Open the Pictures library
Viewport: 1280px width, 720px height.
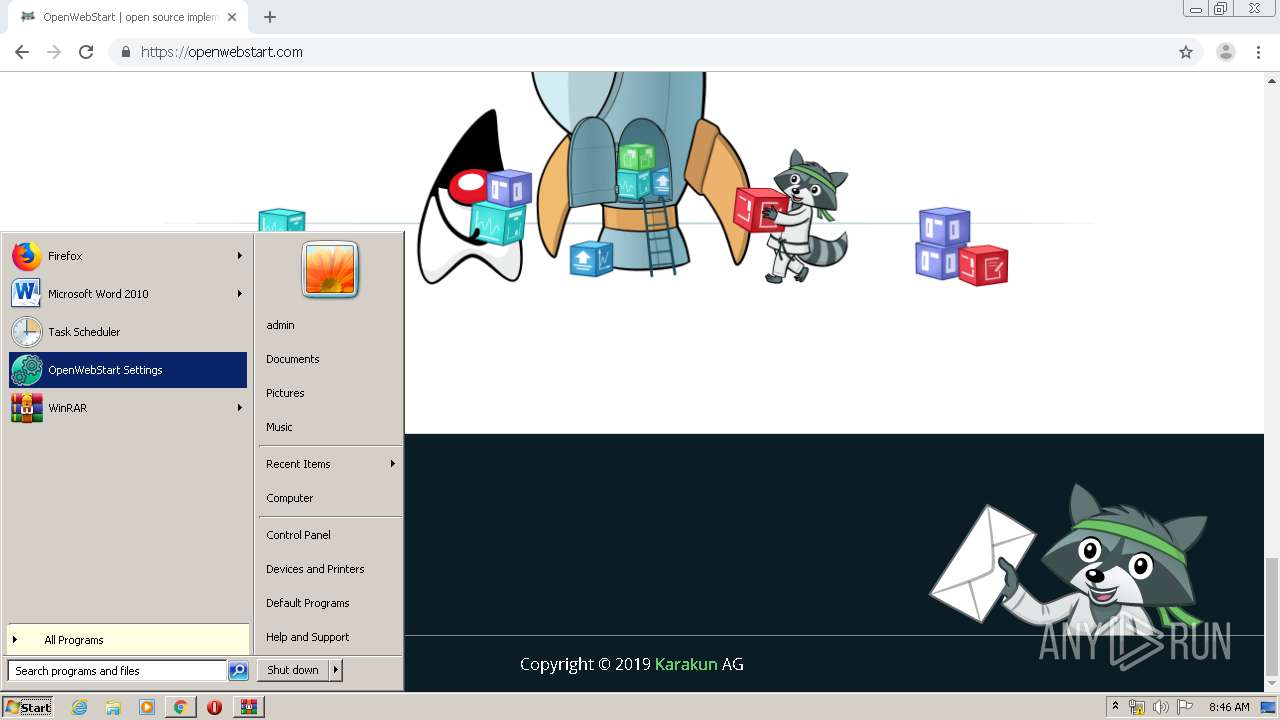point(285,393)
